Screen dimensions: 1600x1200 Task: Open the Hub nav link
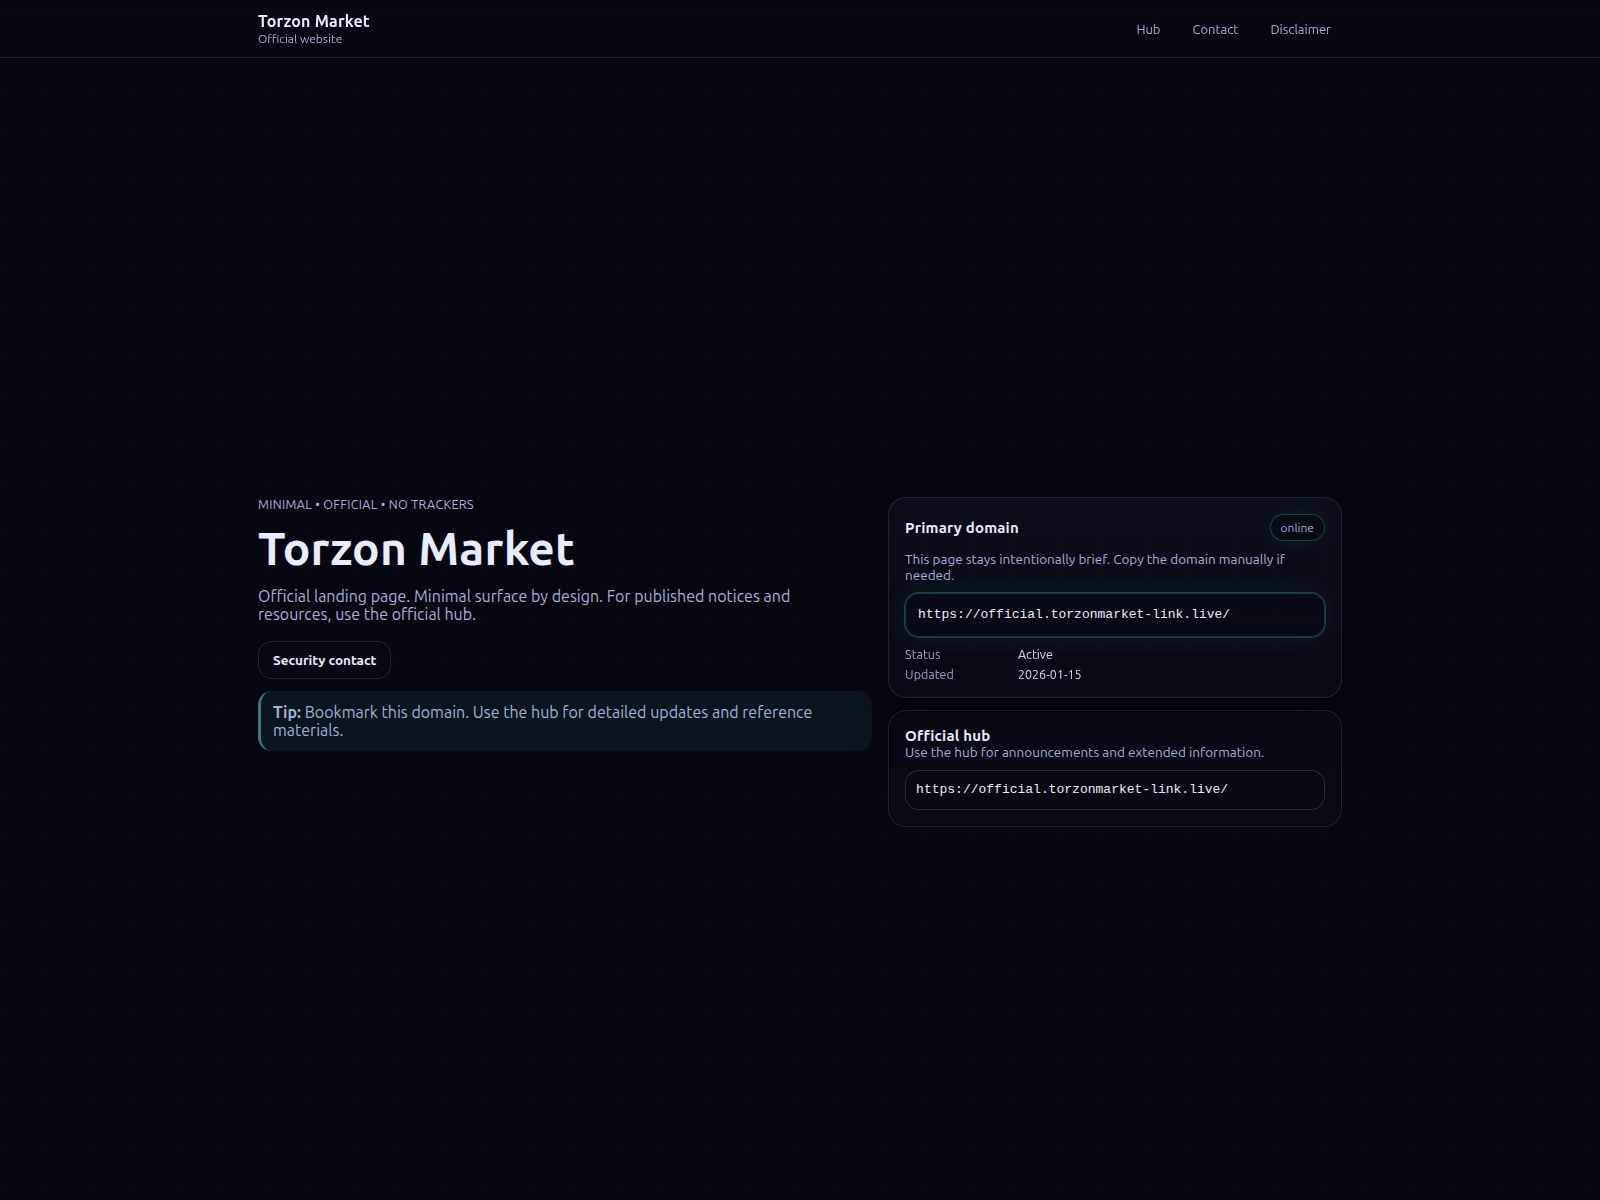pyautogui.click(x=1148, y=29)
